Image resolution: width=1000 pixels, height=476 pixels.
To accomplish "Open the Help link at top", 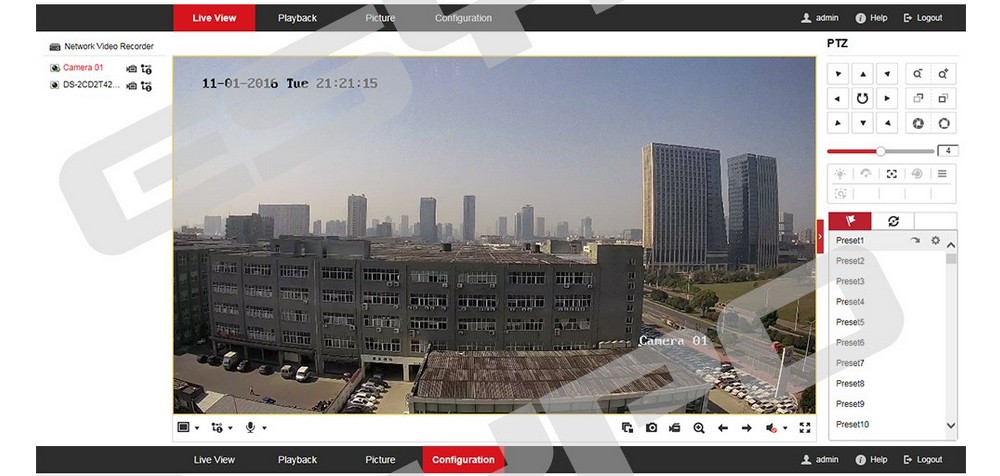I will point(871,18).
